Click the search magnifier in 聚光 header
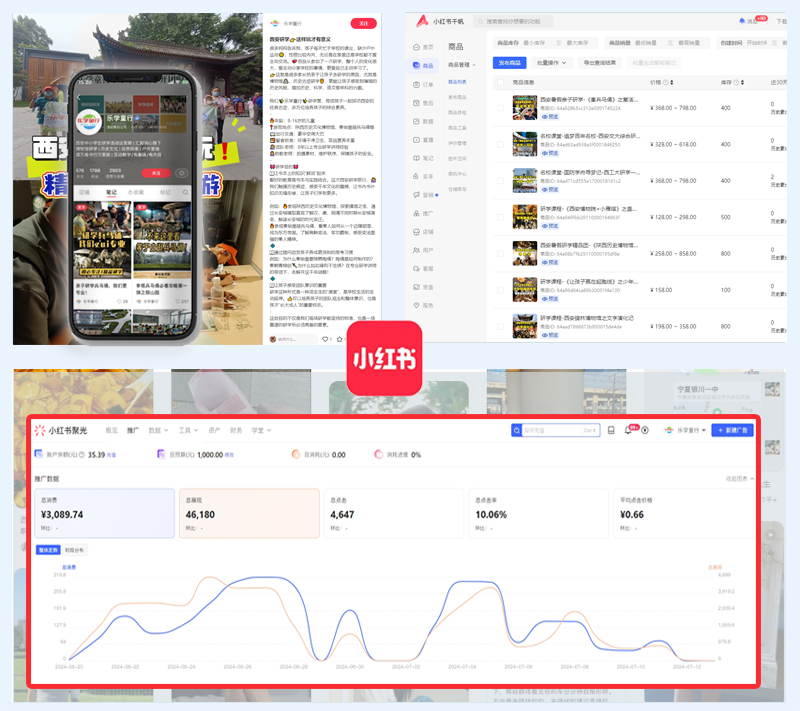 pos(516,430)
